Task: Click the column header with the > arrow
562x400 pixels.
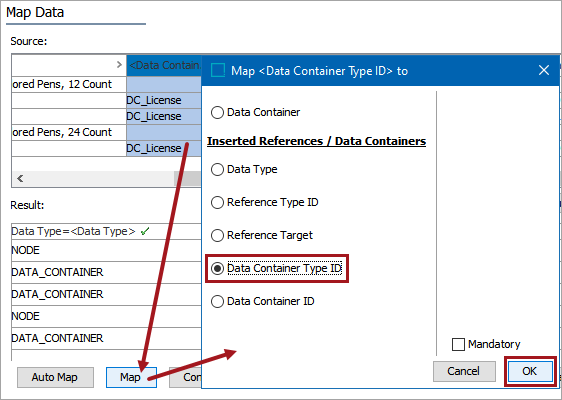Action: pos(69,65)
